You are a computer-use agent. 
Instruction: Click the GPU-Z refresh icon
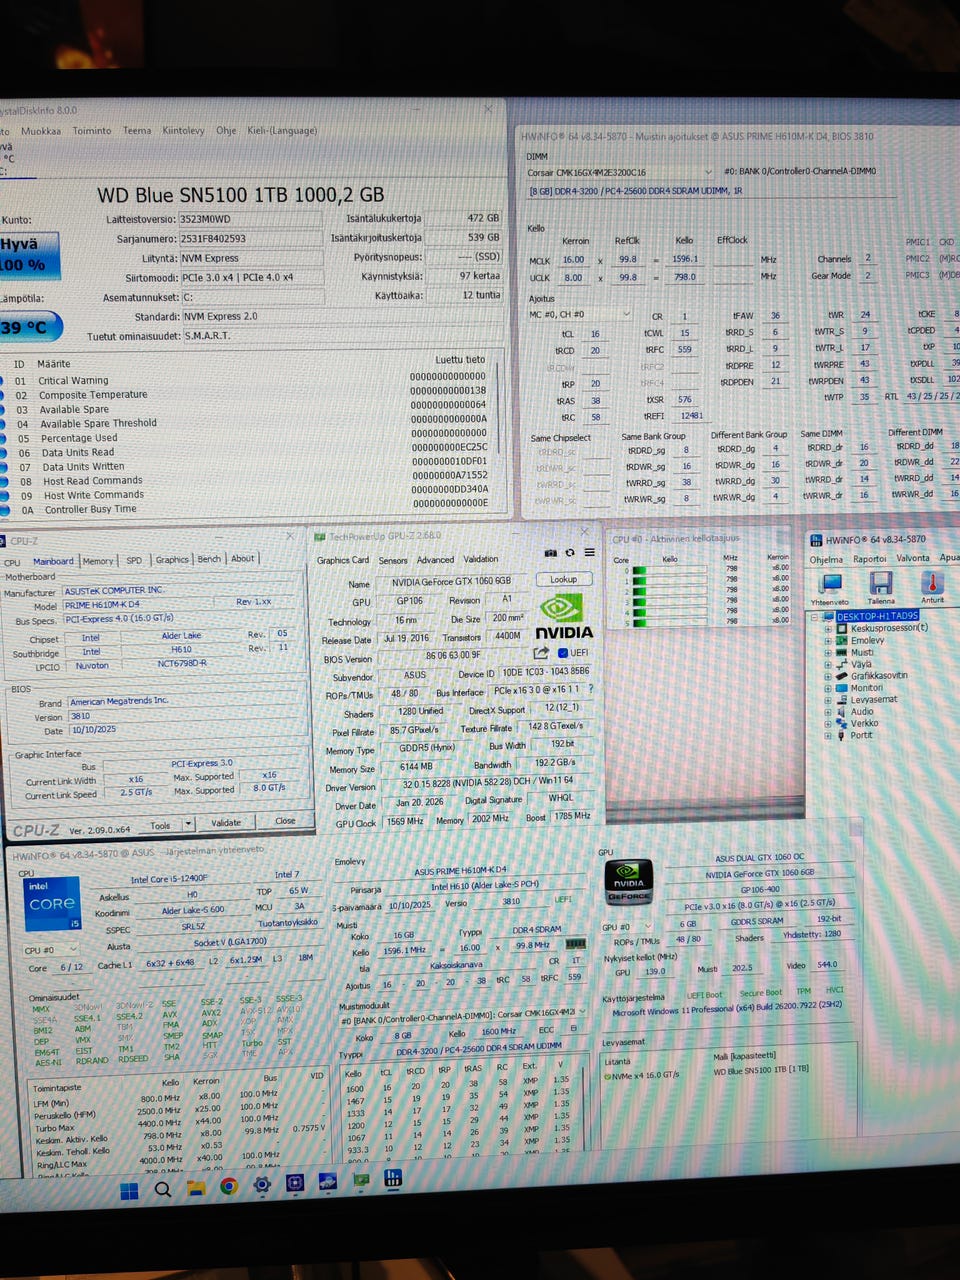click(x=570, y=552)
